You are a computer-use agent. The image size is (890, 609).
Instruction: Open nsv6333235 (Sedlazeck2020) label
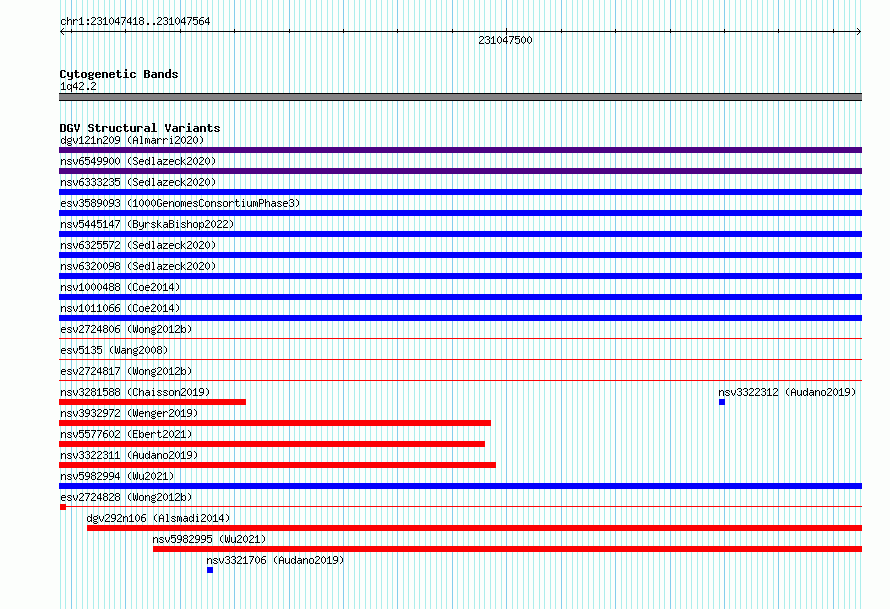pyautogui.click(x=138, y=182)
